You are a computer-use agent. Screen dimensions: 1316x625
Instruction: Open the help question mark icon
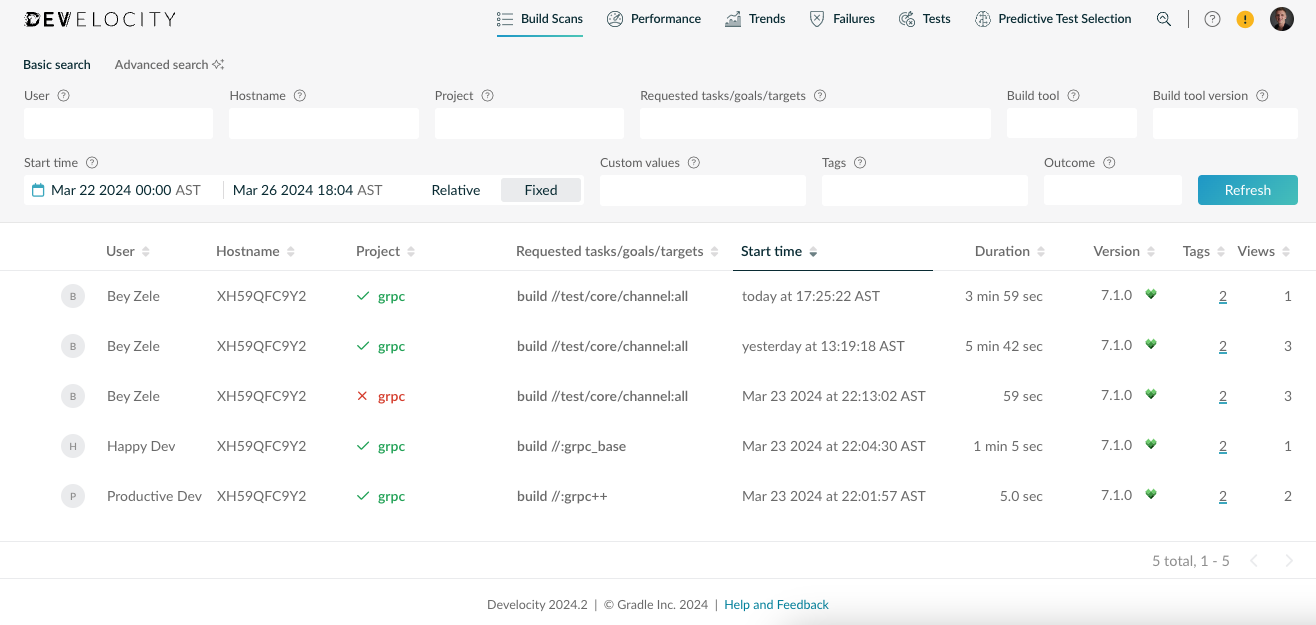click(x=1213, y=18)
